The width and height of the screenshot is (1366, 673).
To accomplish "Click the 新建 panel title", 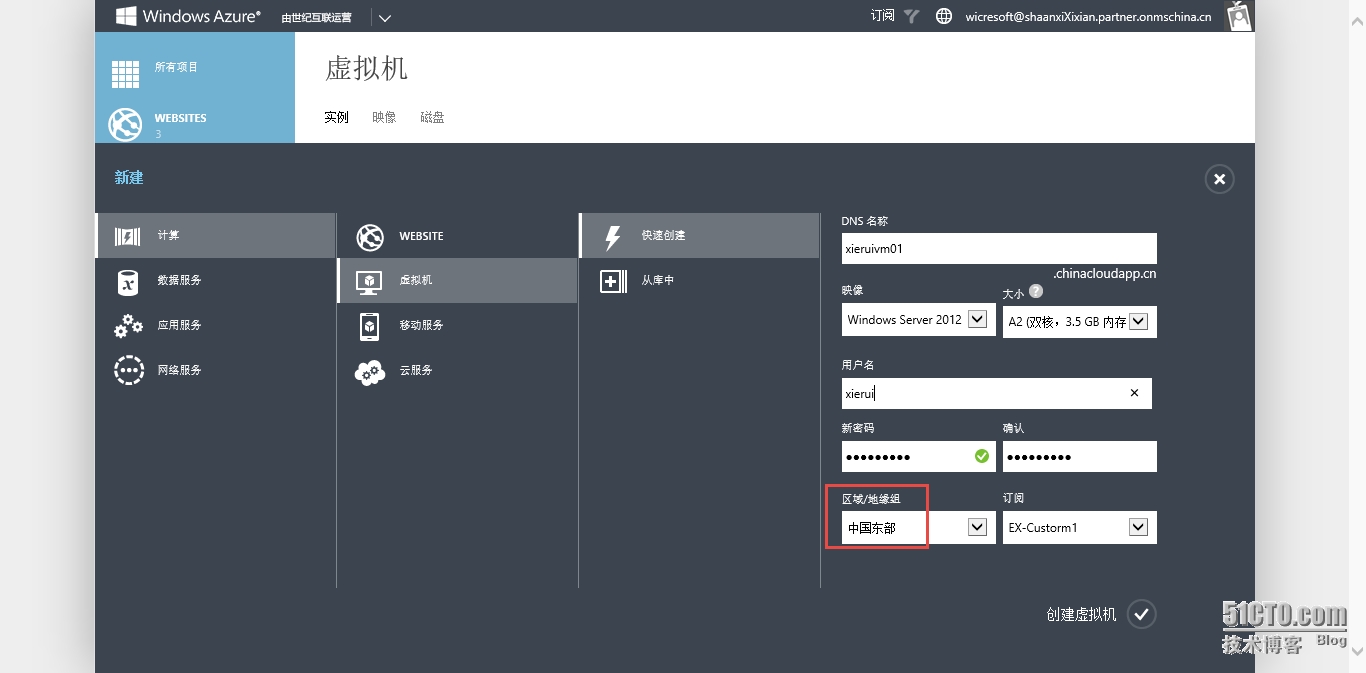I will 129,177.
